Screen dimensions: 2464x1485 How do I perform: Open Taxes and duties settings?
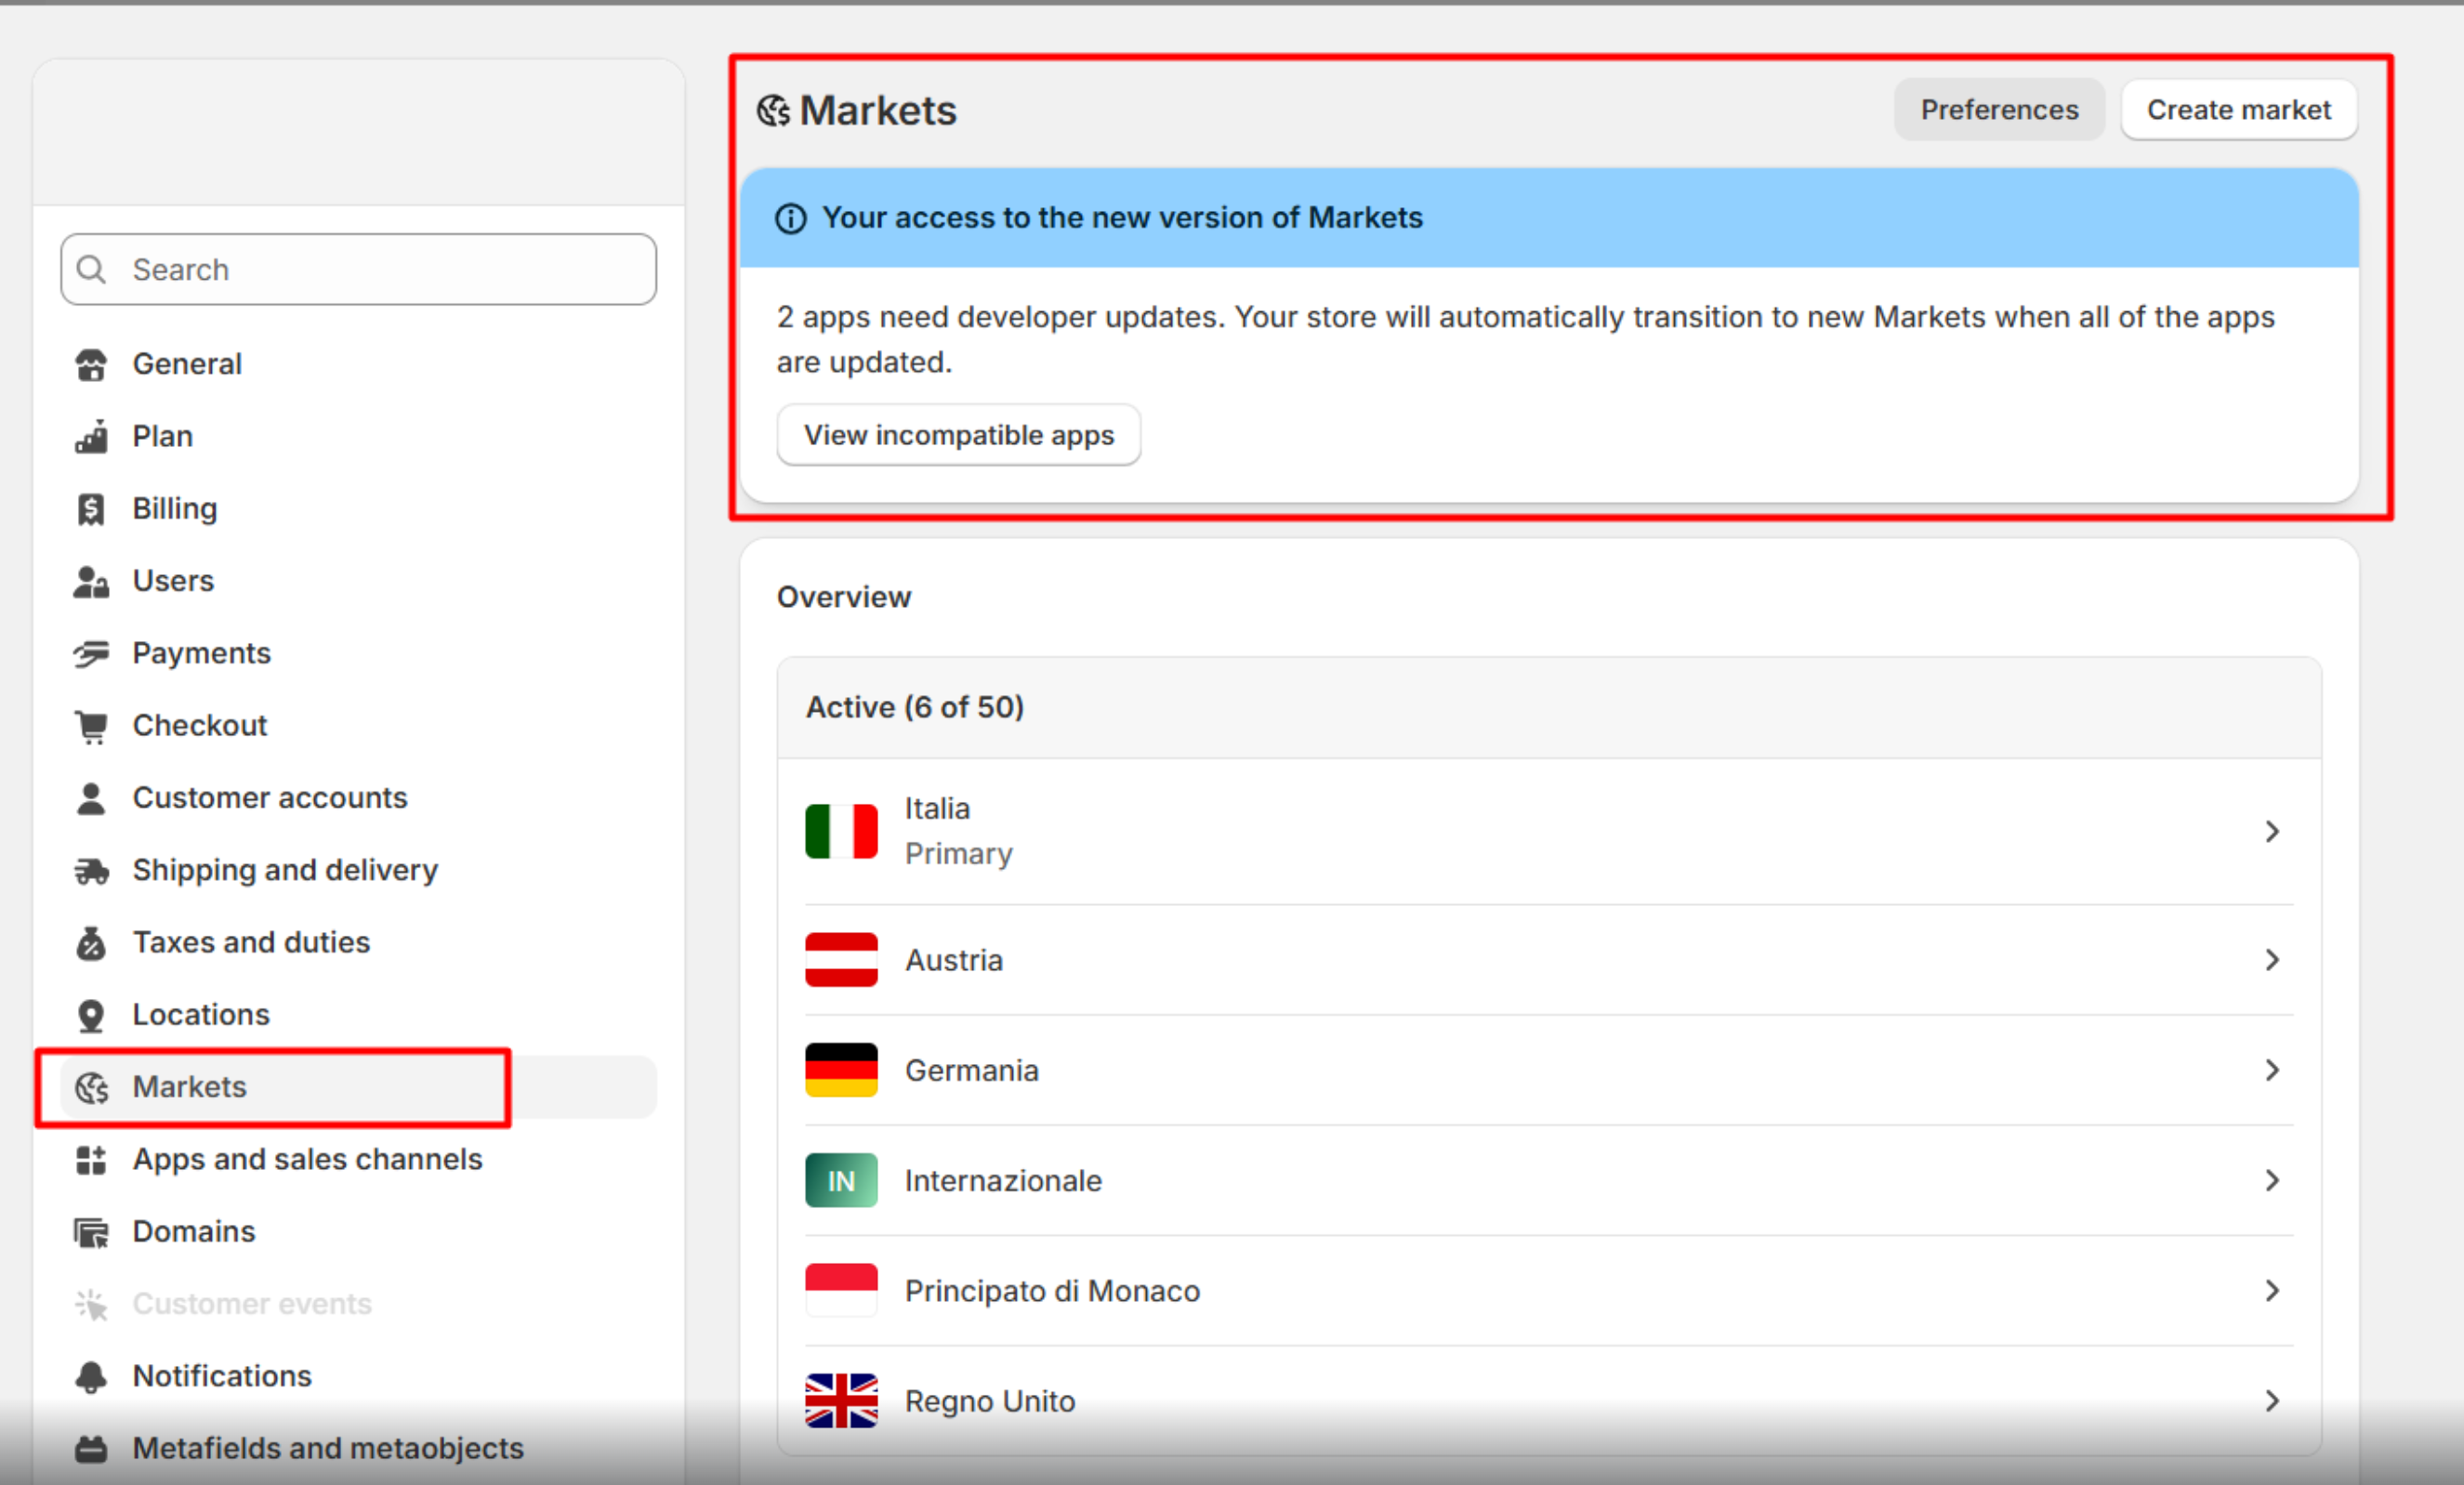pos(251,942)
